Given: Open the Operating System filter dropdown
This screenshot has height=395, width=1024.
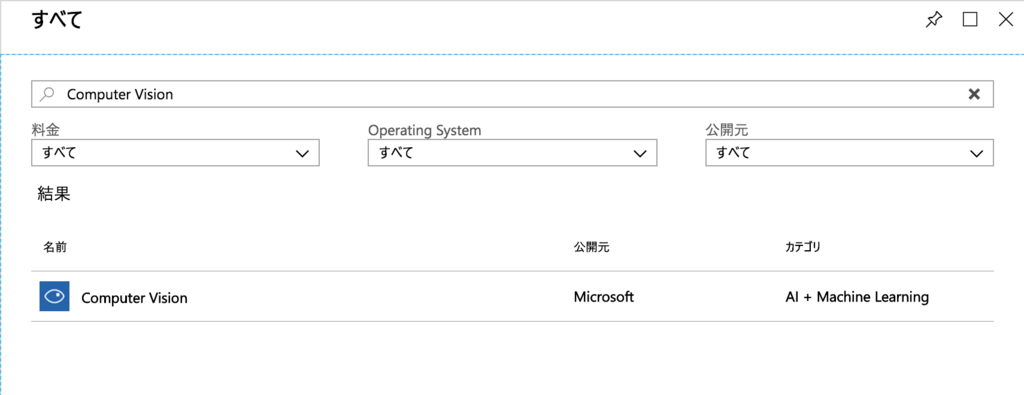Looking at the screenshot, I should pyautogui.click(x=512, y=153).
